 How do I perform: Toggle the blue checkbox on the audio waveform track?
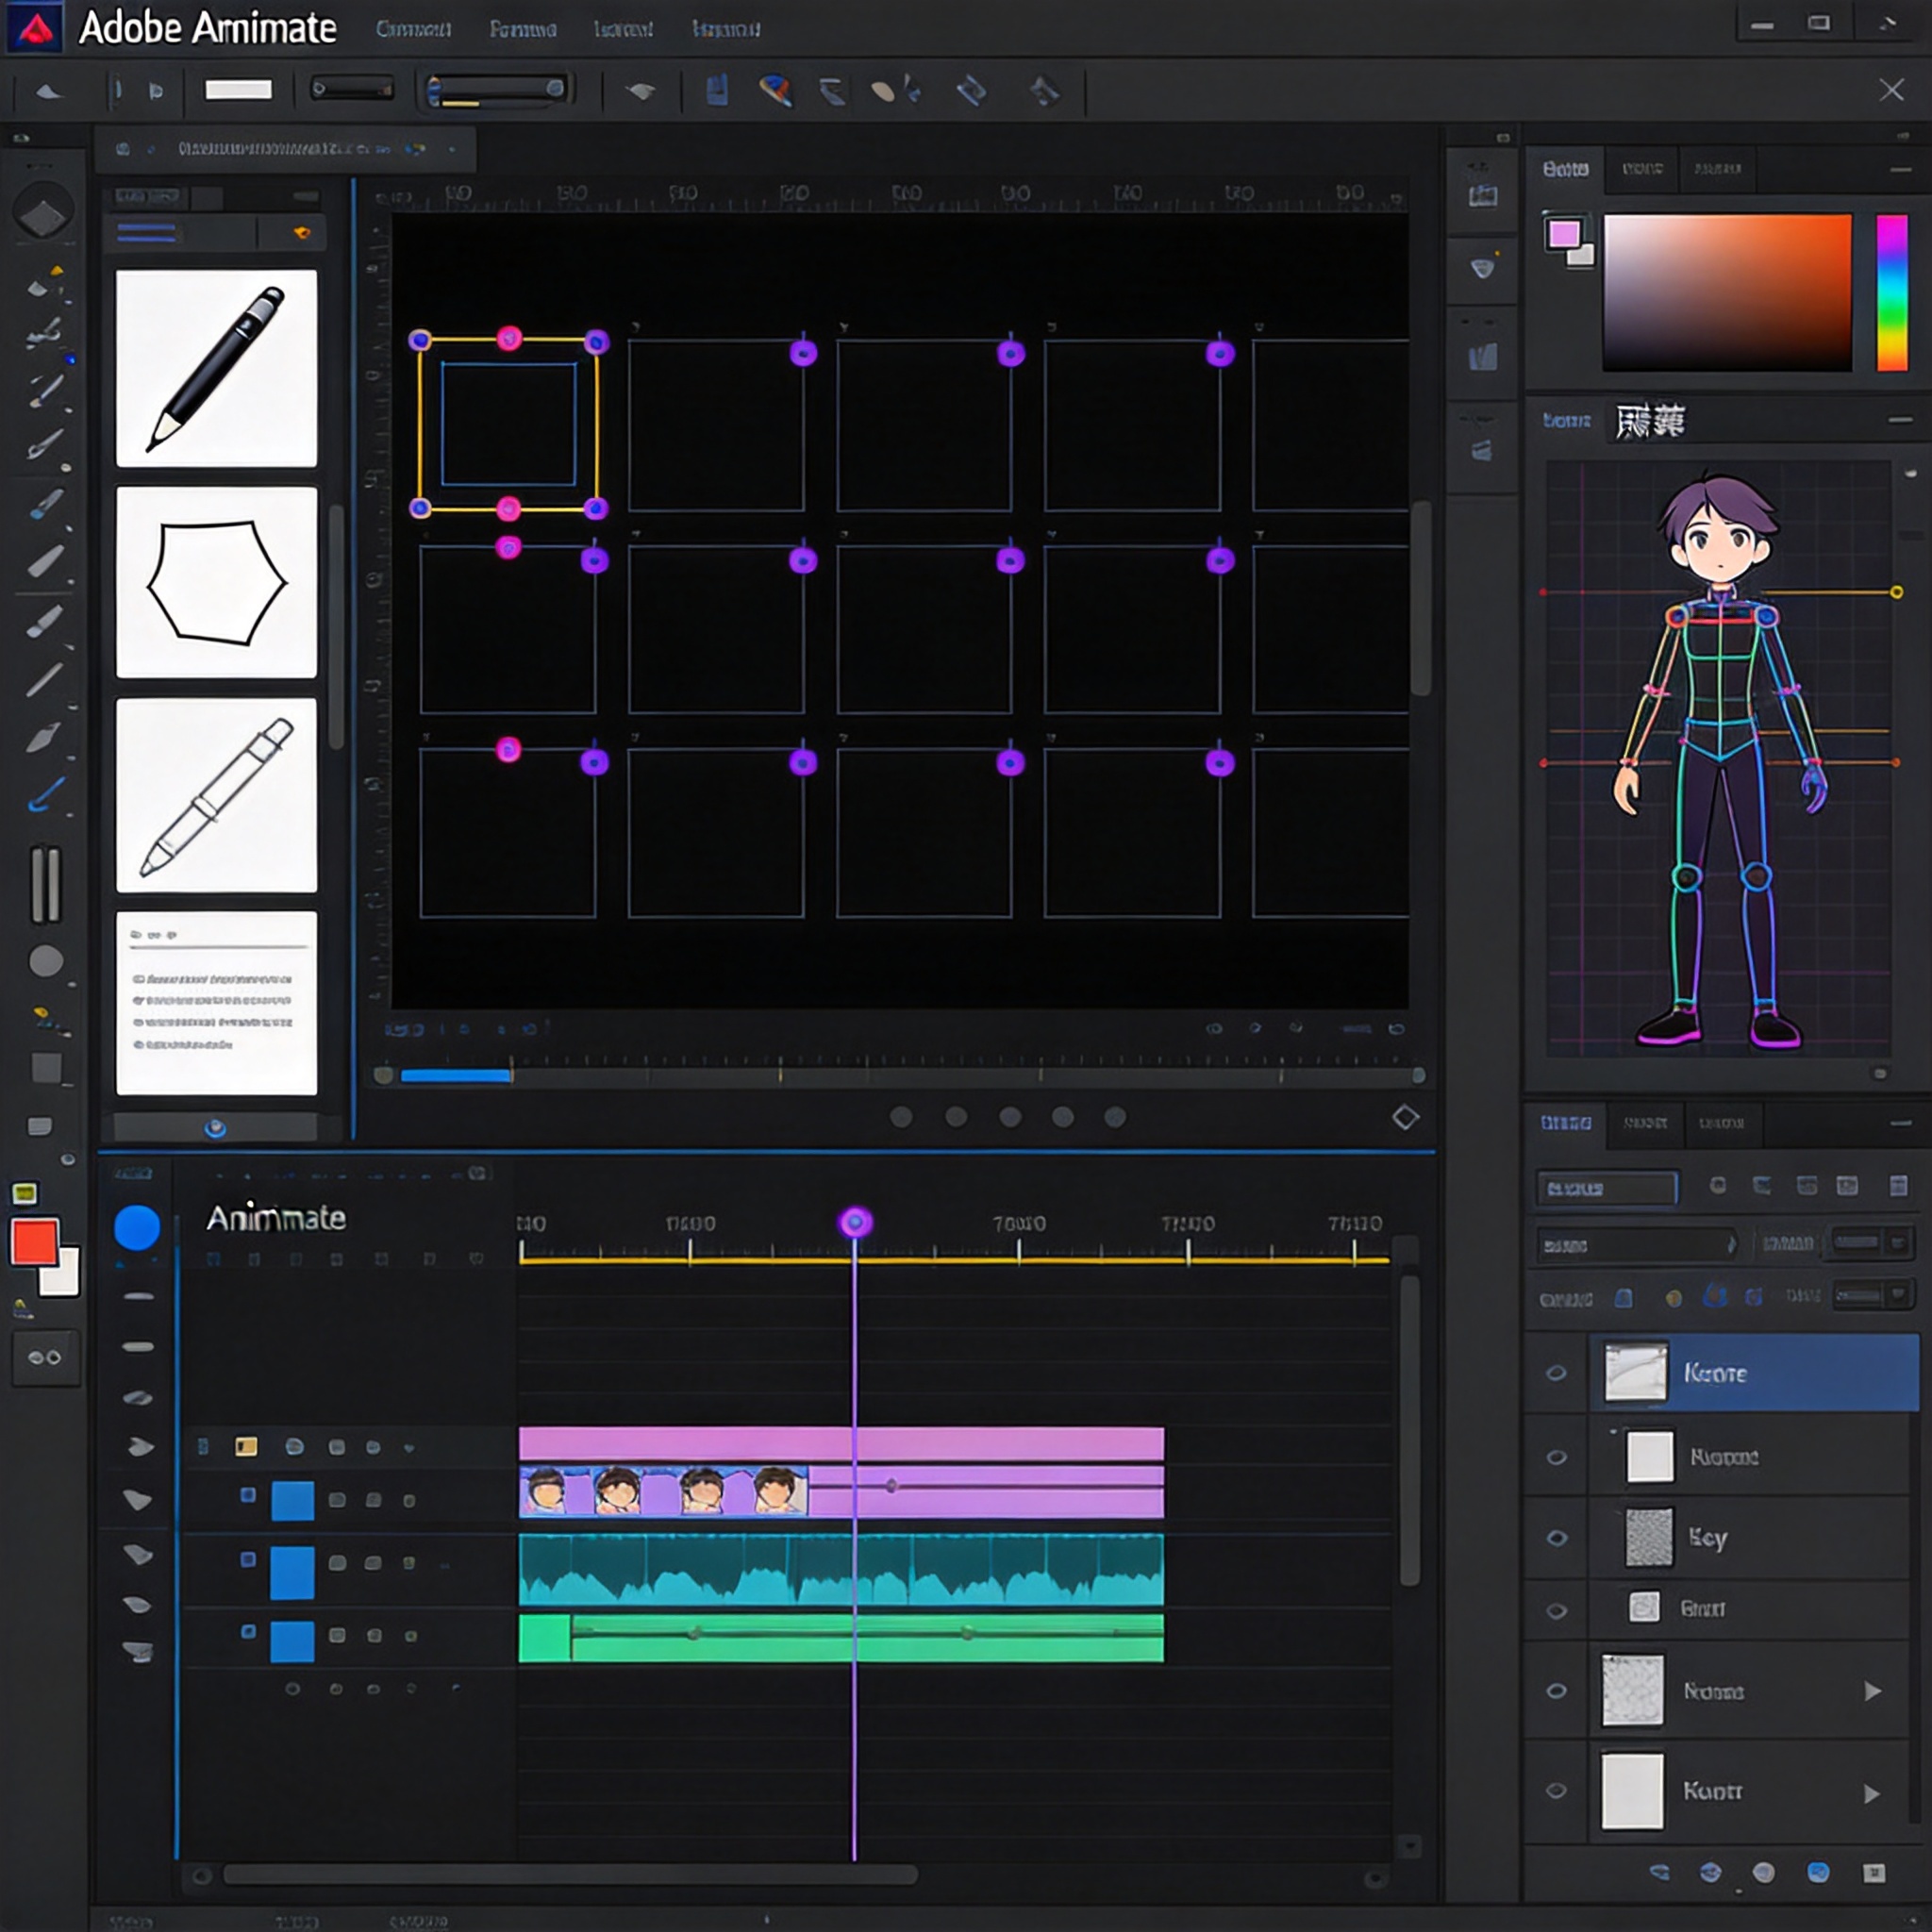[x=248, y=1560]
